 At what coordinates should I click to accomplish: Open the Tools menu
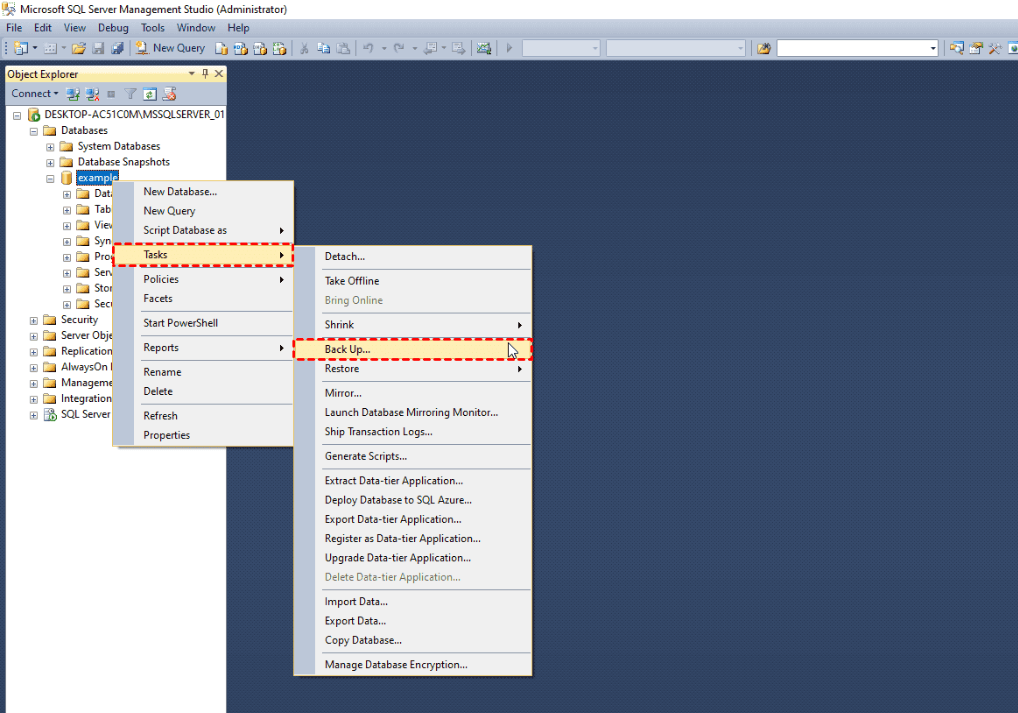coord(153,27)
